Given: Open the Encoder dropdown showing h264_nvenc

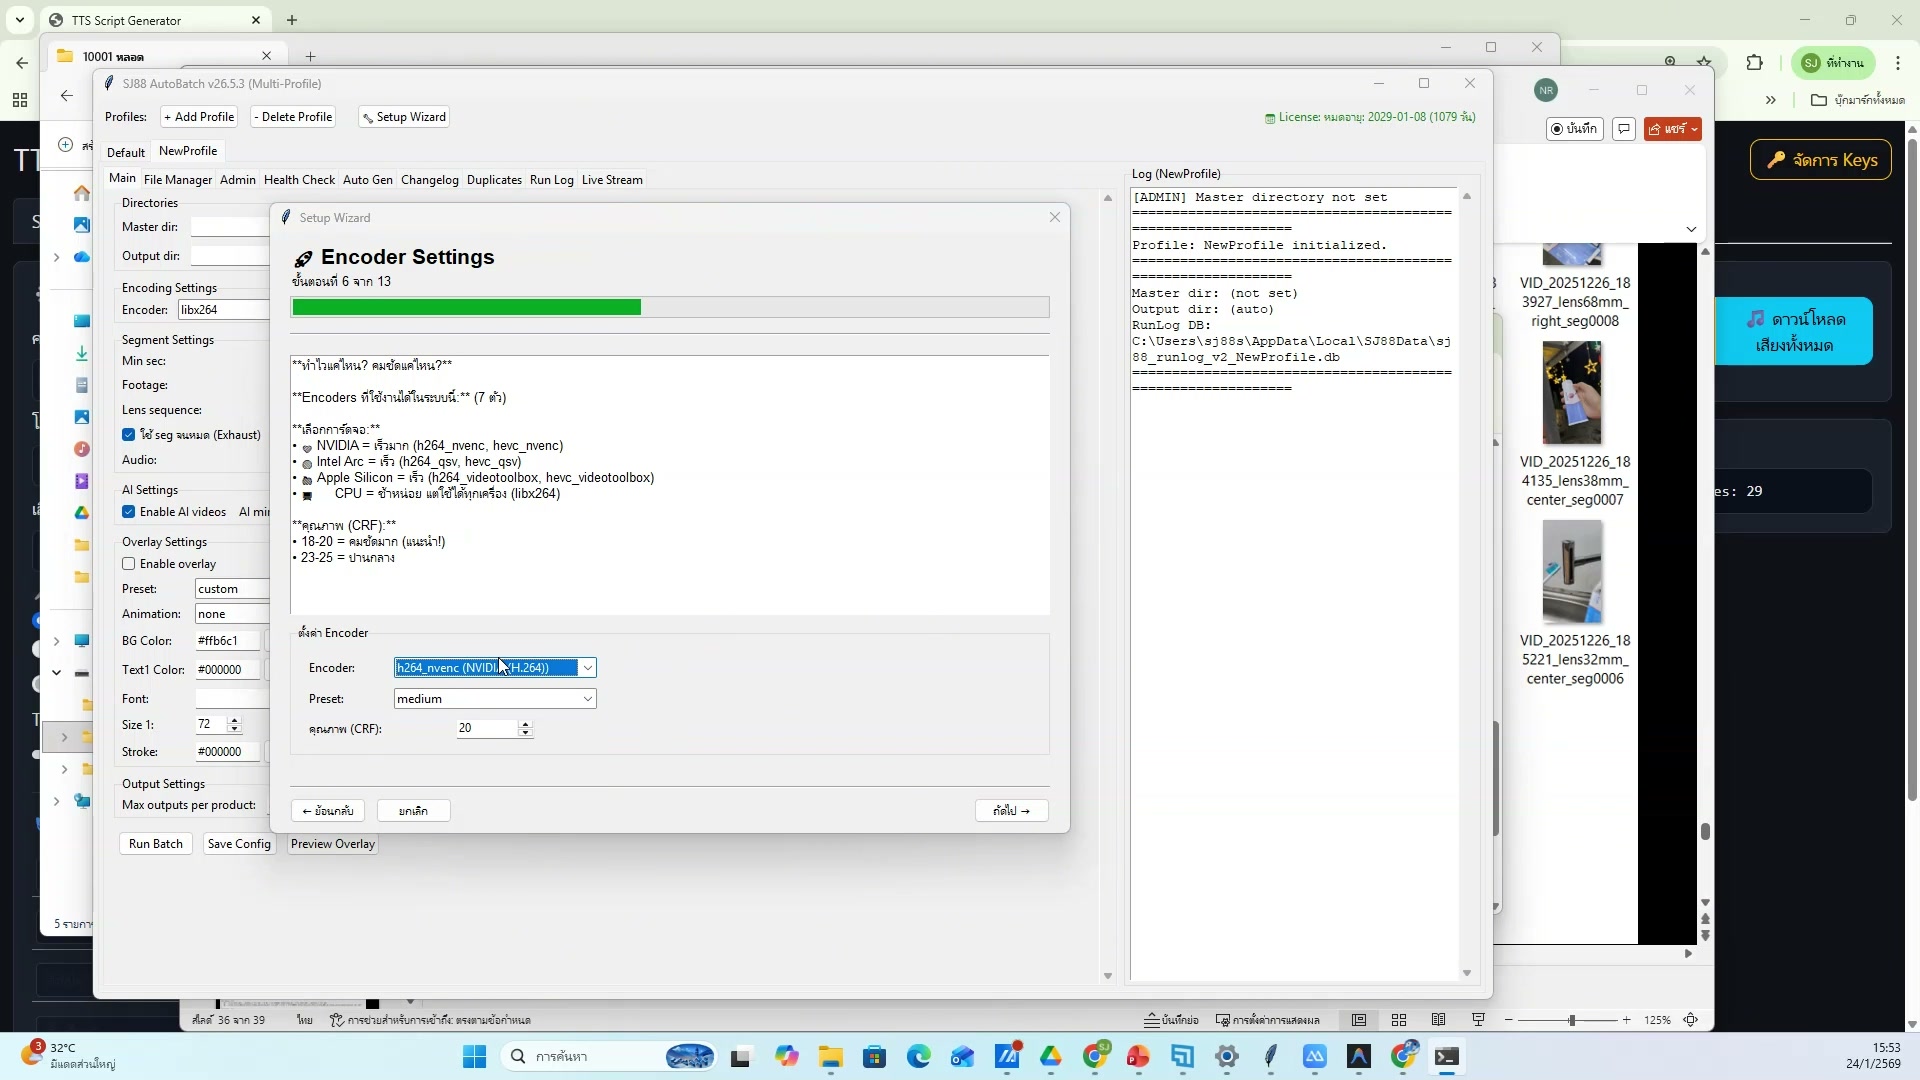Looking at the screenshot, I should 587,667.
